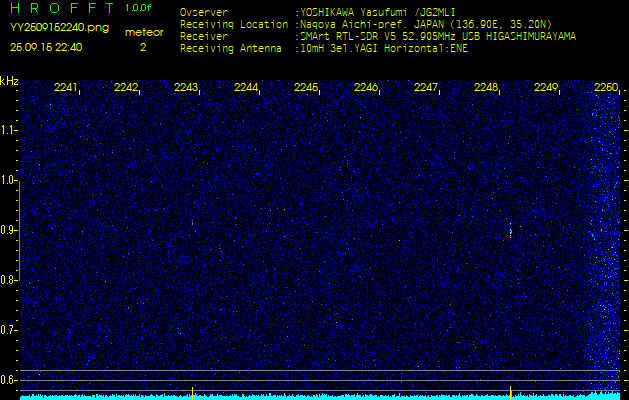Select the 1.0 frequency axis label
This screenshot has width=629, height=400.
(9, 180)
